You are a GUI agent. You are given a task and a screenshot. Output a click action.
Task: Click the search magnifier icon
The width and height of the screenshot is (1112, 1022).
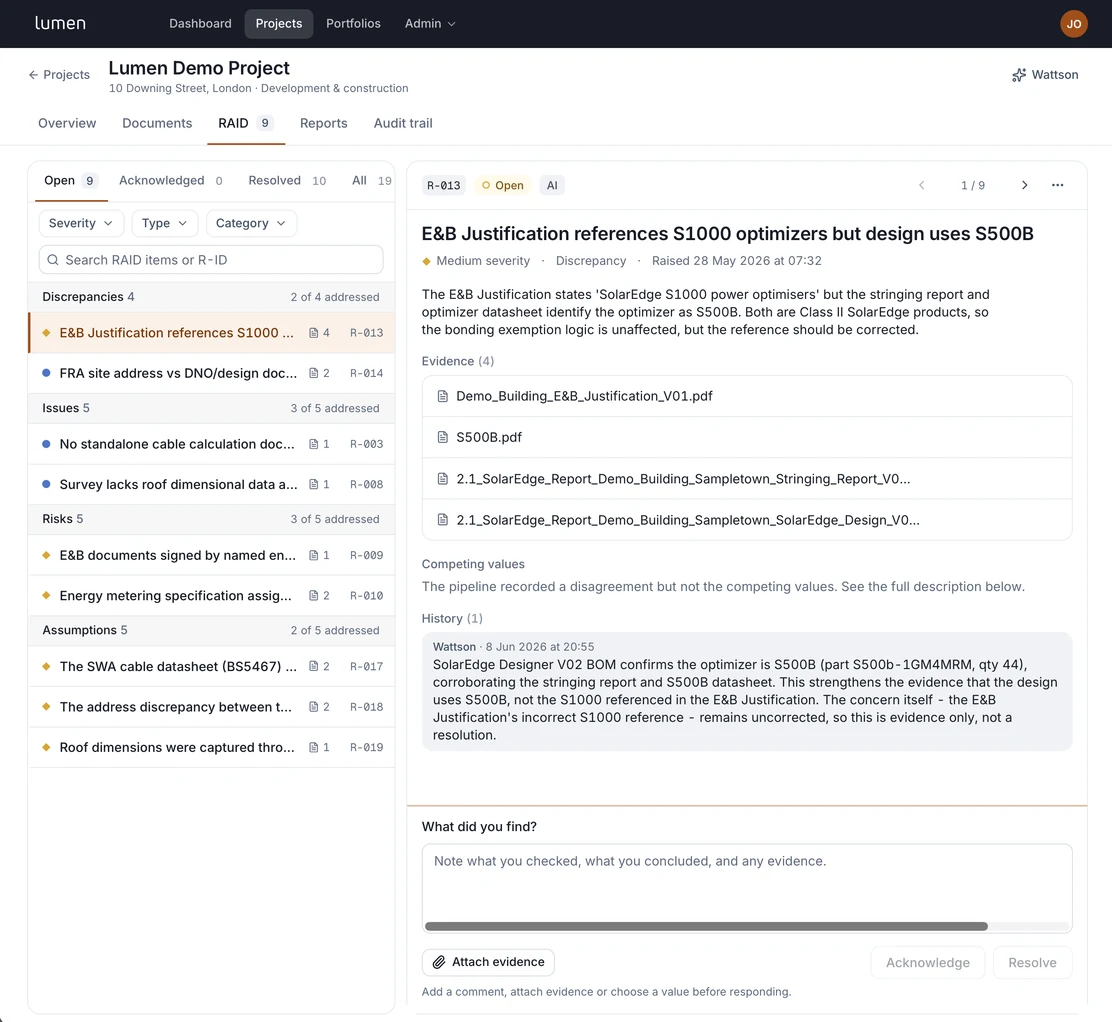tap(52, 260)
